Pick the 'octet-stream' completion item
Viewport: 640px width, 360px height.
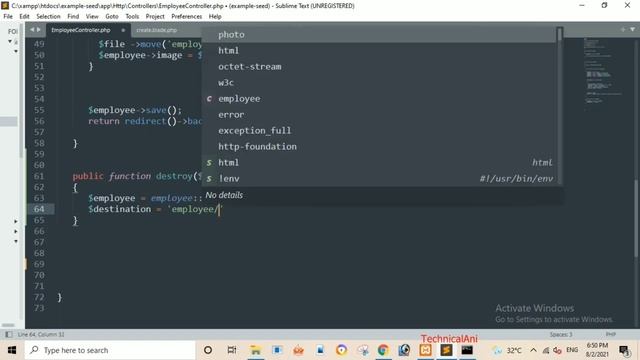pos(380,67)
